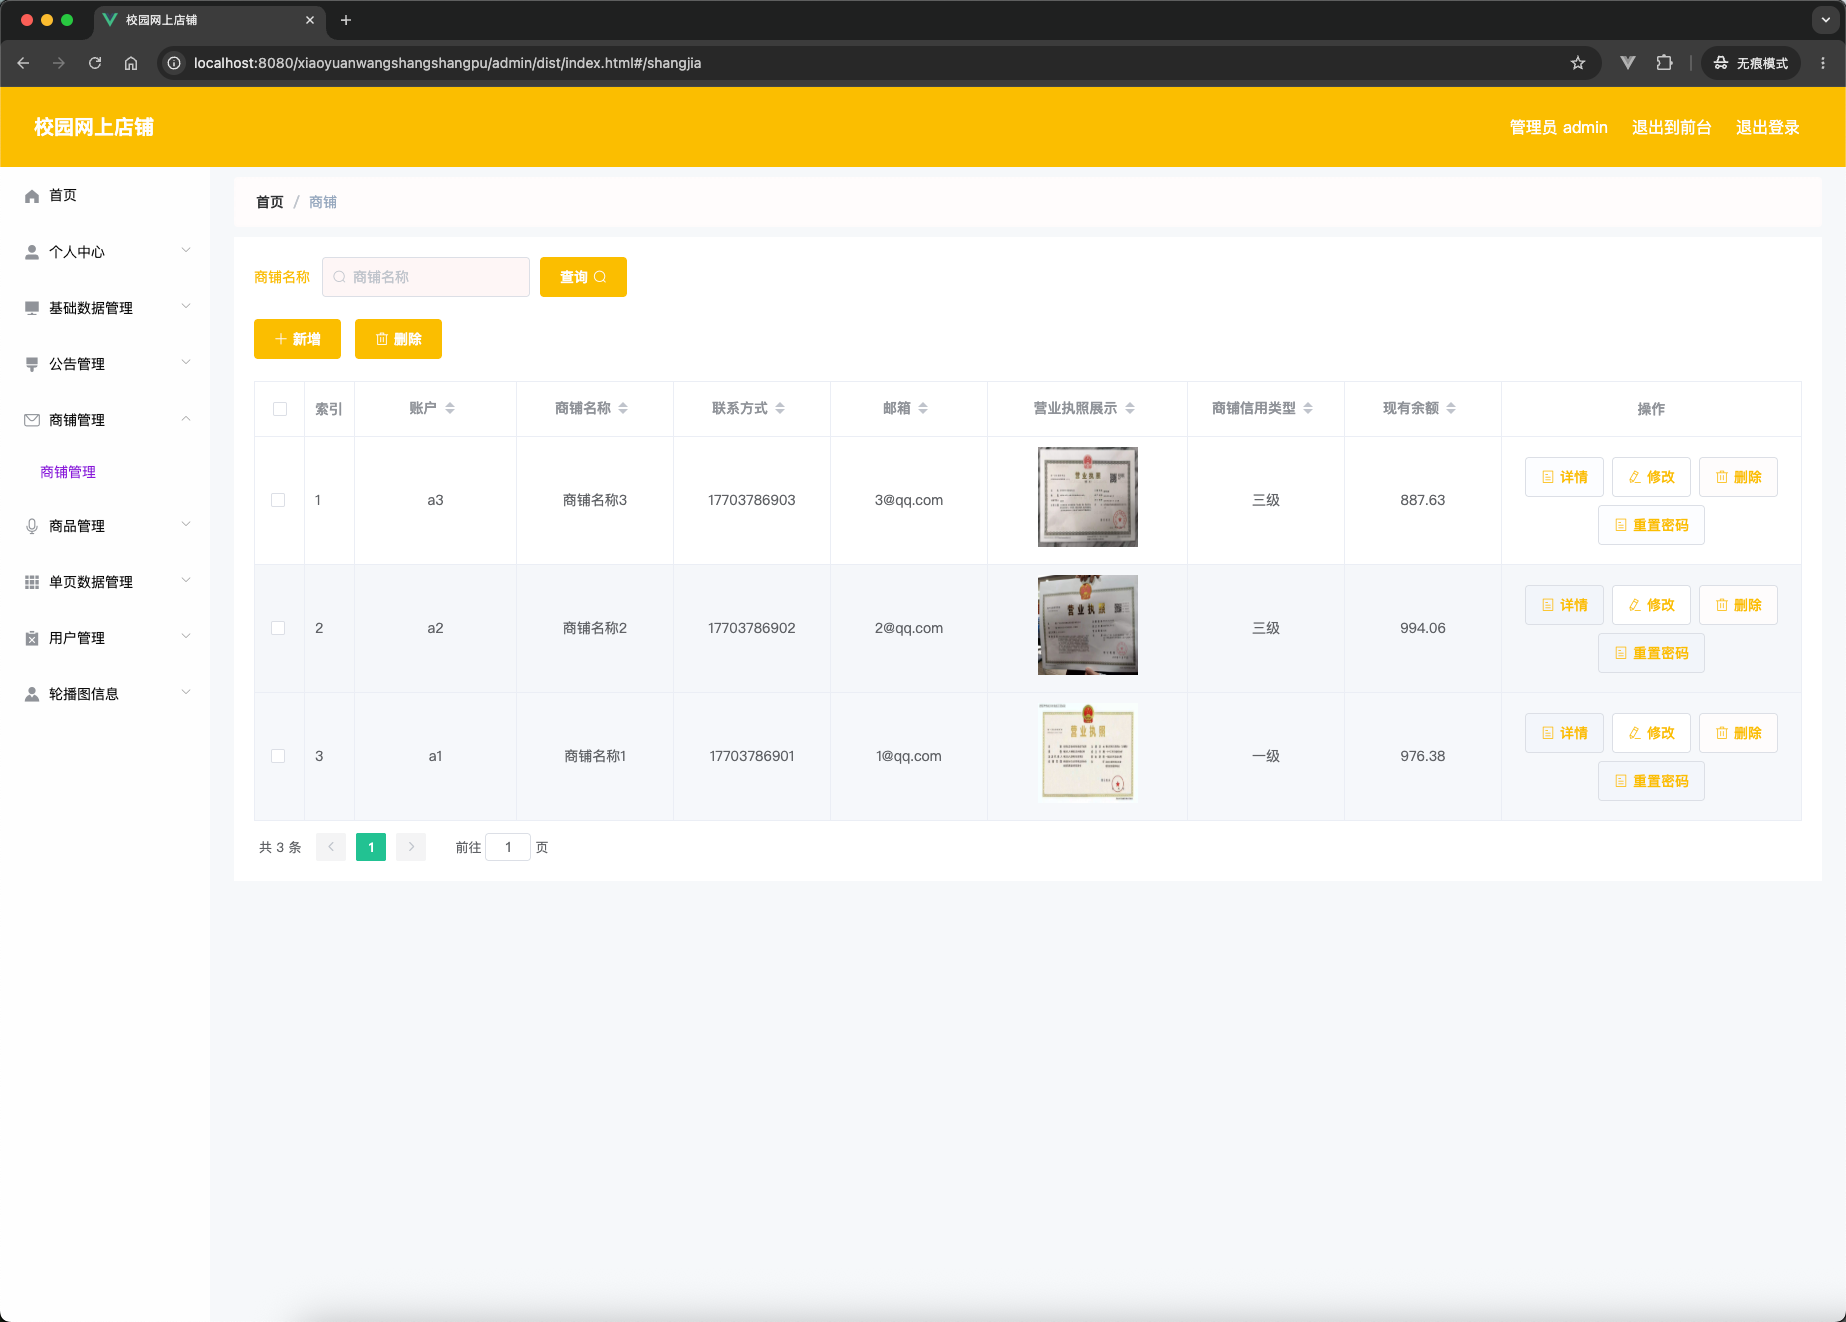Screen dimensions: 1846x1322
Task: Open the browser home page icon
Action: (131, 63)
